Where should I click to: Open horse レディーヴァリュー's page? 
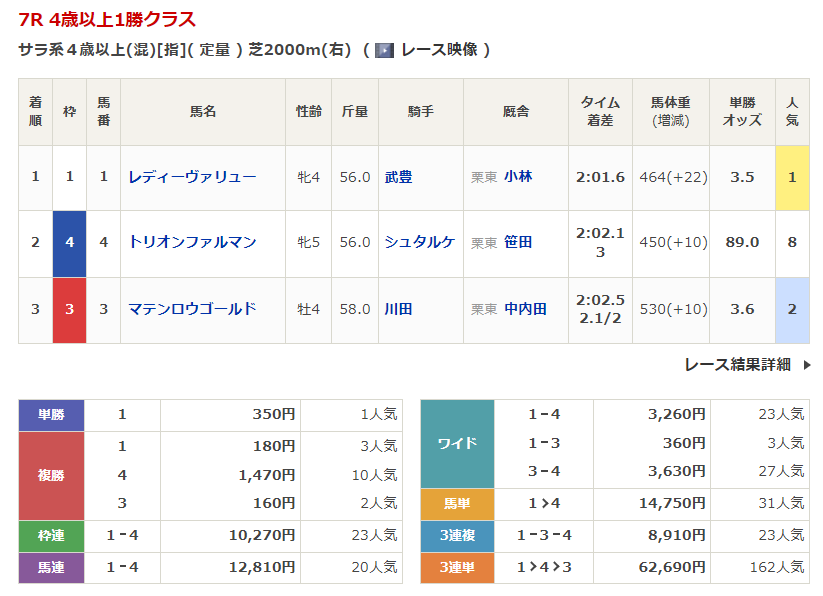[x=192, y=177]
